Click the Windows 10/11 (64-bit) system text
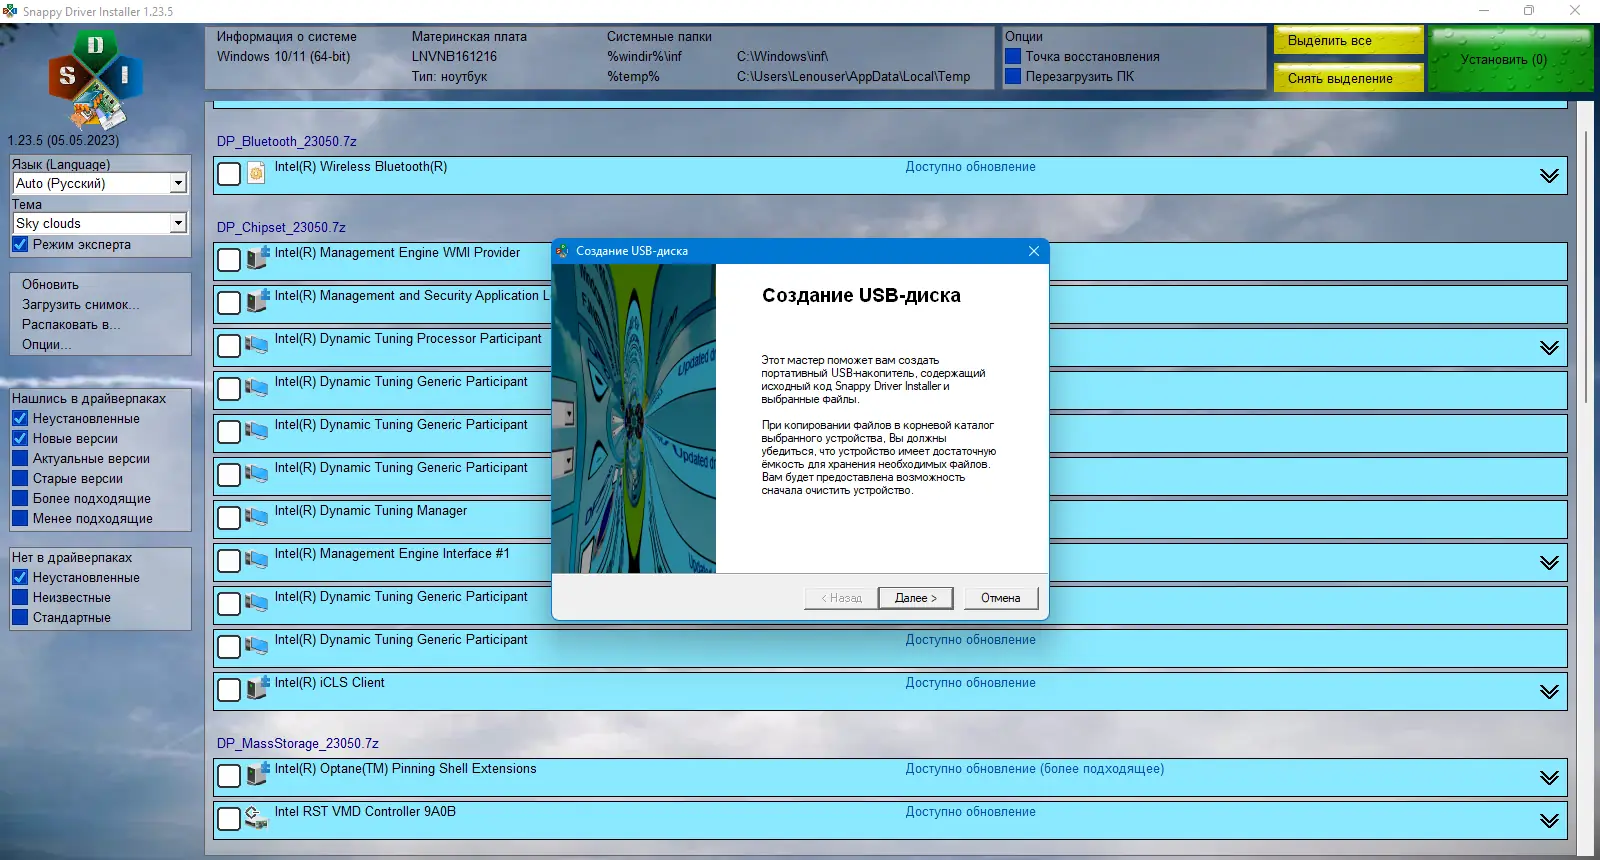The height and width of the screenshot is (860, 1600). click(x=284, y=57)
